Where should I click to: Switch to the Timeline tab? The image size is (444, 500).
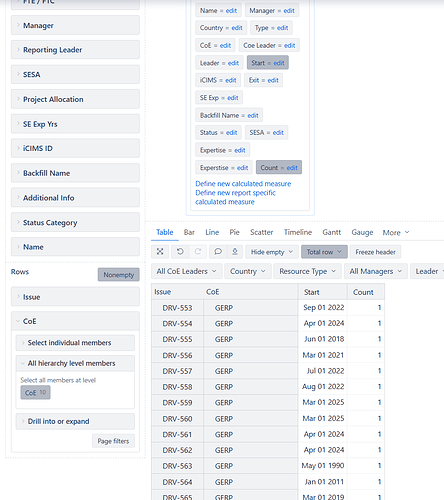click(298, 232)
